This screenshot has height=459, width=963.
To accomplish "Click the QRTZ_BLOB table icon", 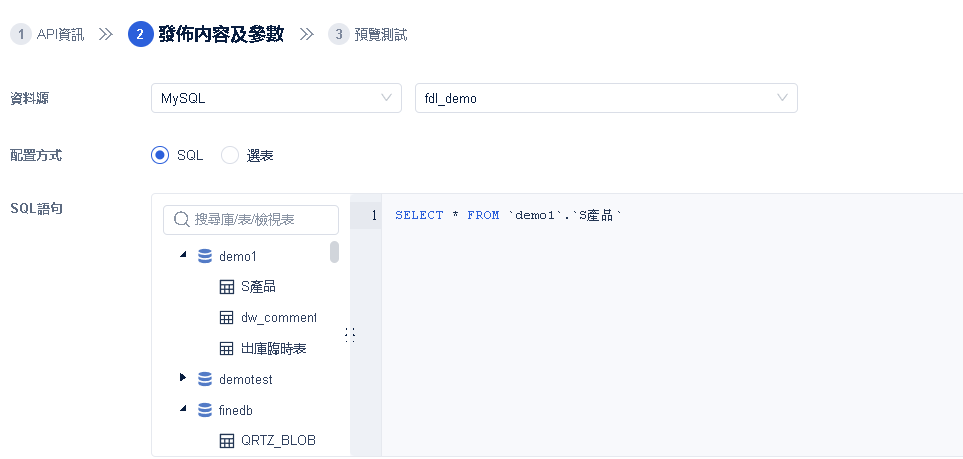I will [226, 440].
